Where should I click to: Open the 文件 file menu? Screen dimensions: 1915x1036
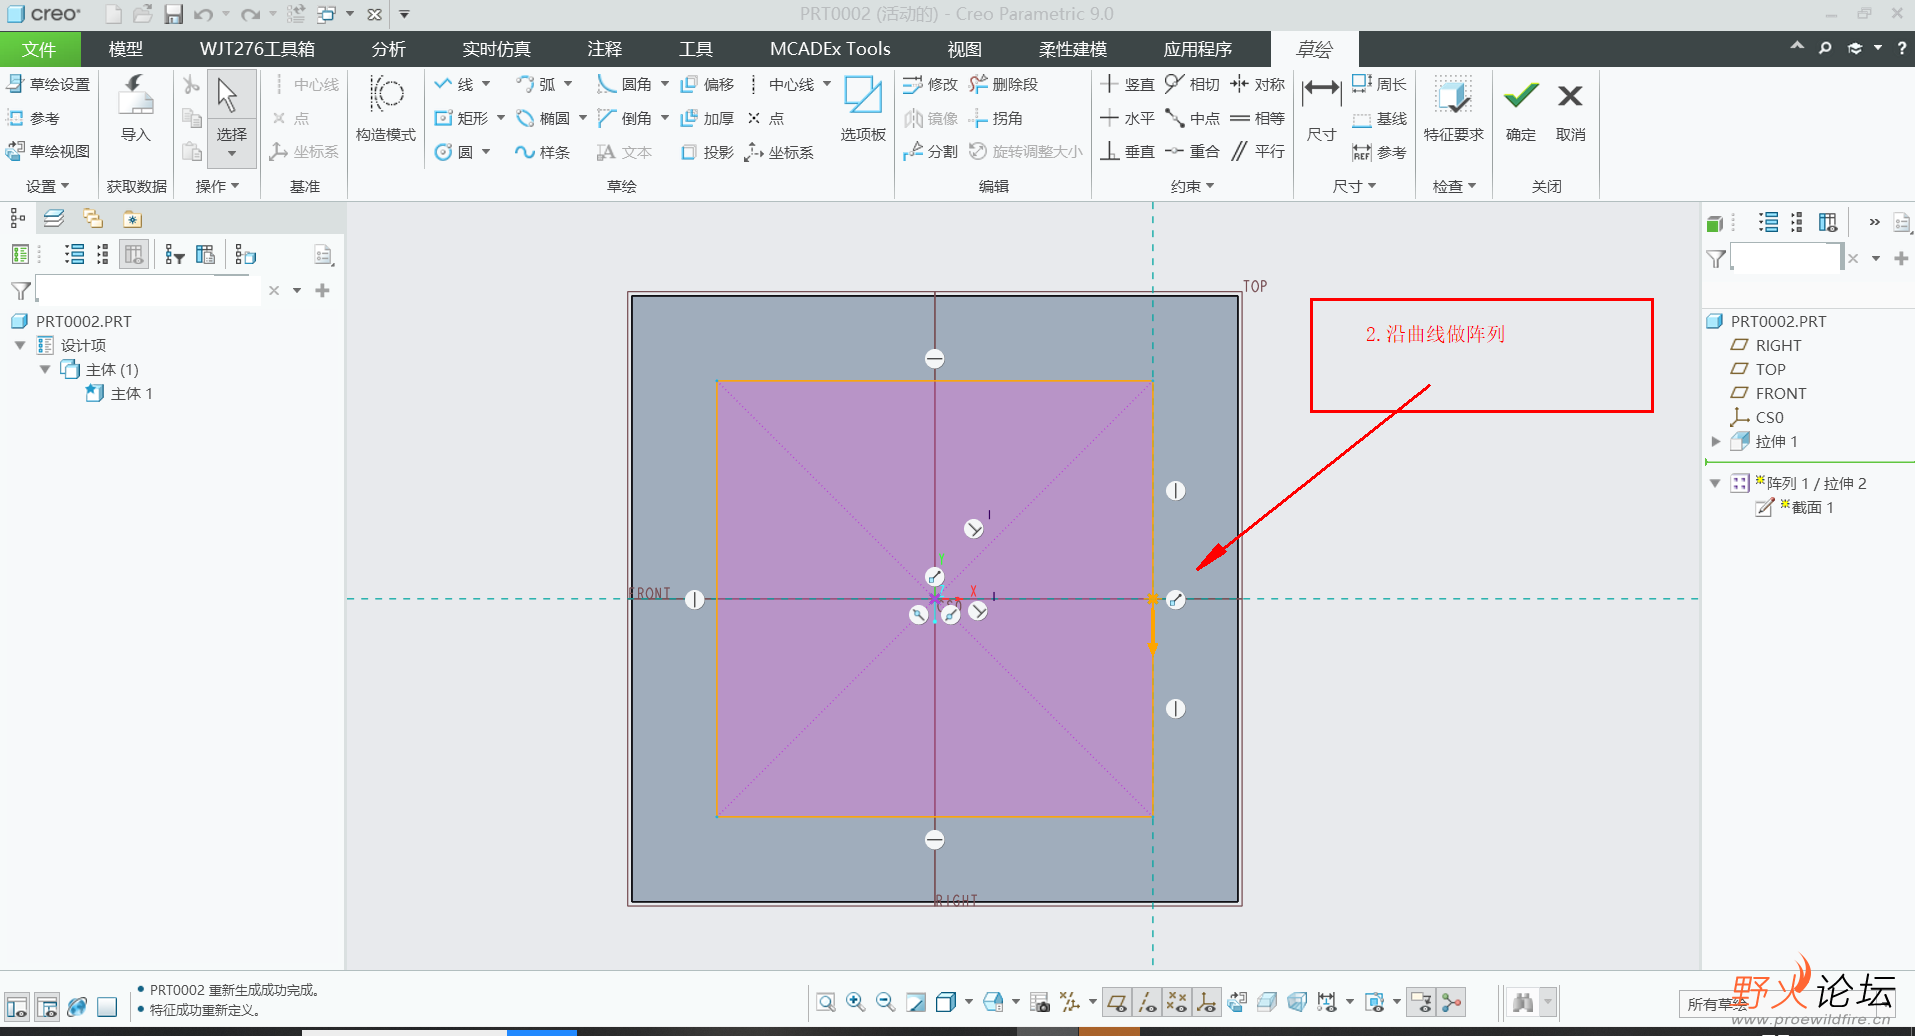(39, 49)
